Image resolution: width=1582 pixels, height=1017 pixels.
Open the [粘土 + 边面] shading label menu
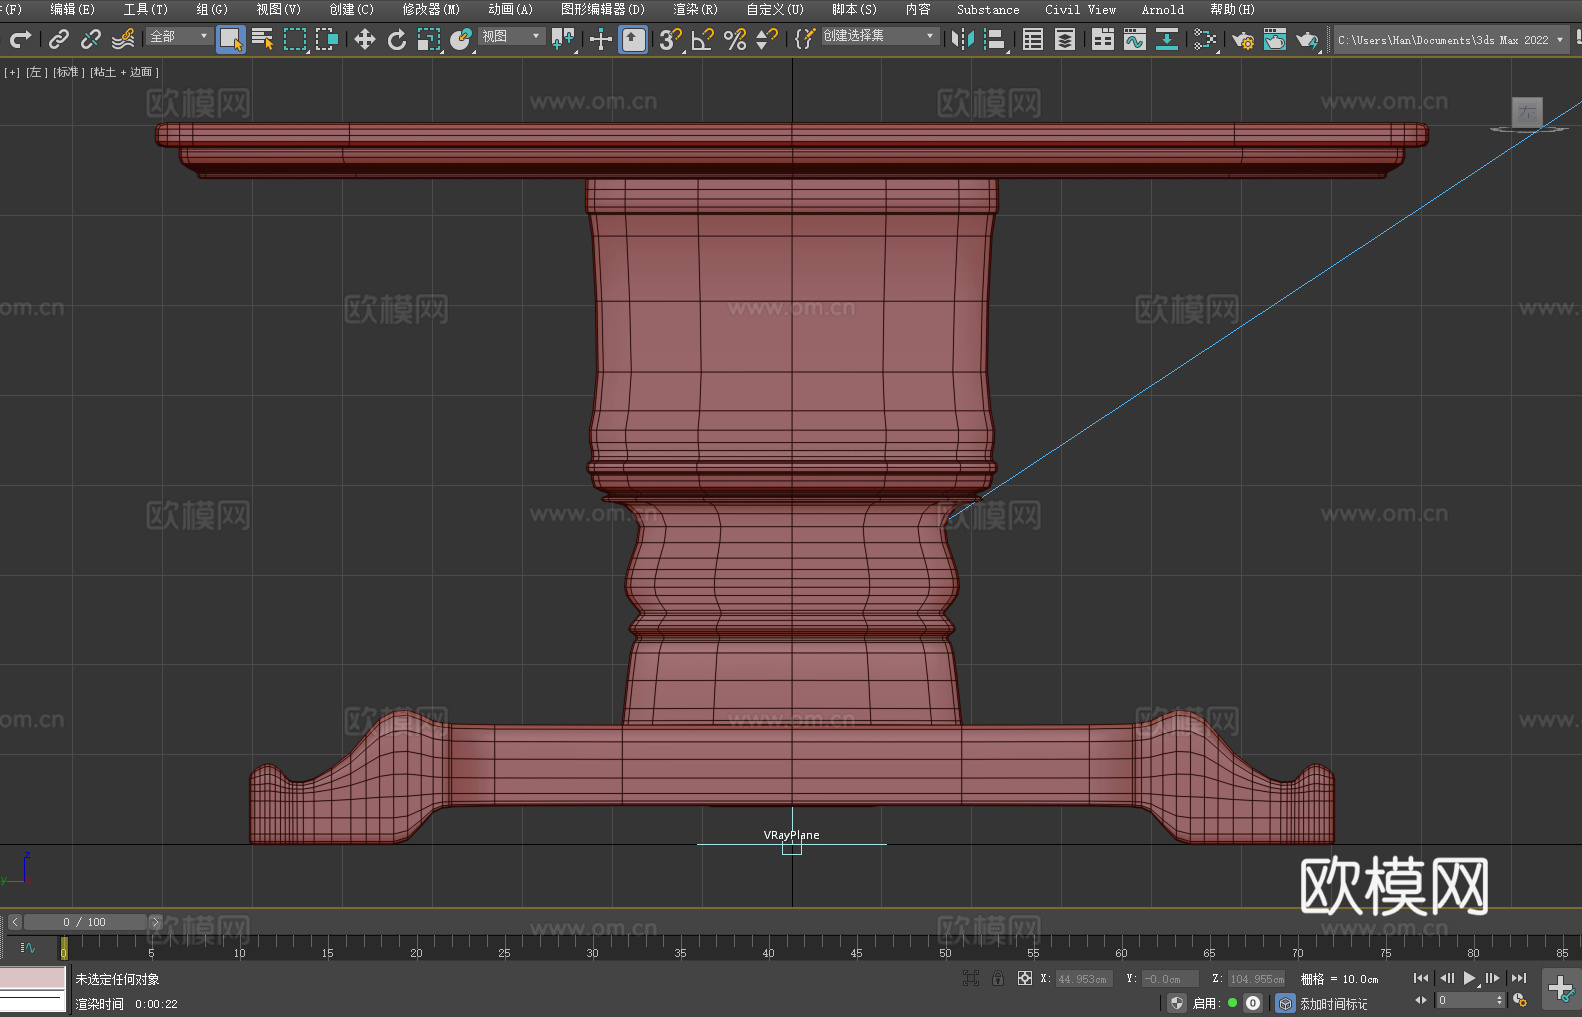(124, 72)
